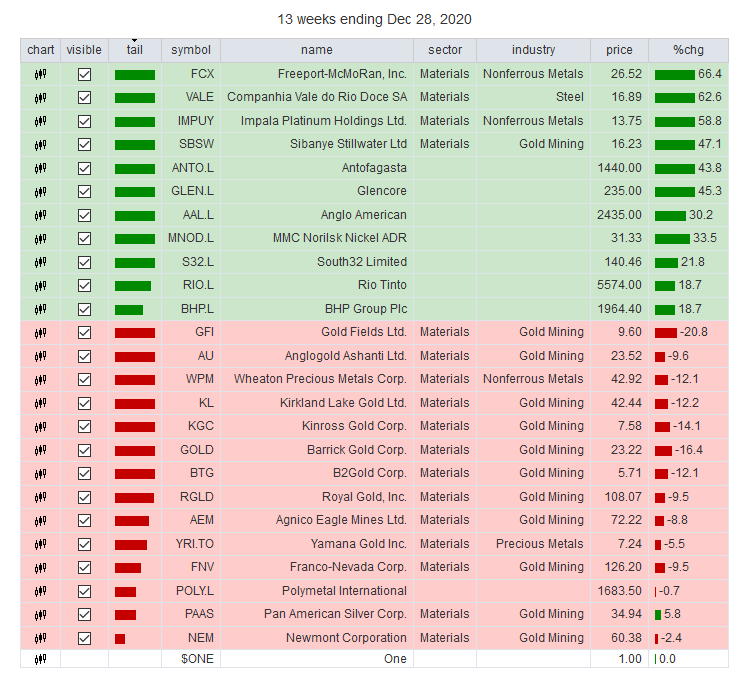Click the symbol column header
Viewport: 756px width, 678px height.
click(191, 50)
